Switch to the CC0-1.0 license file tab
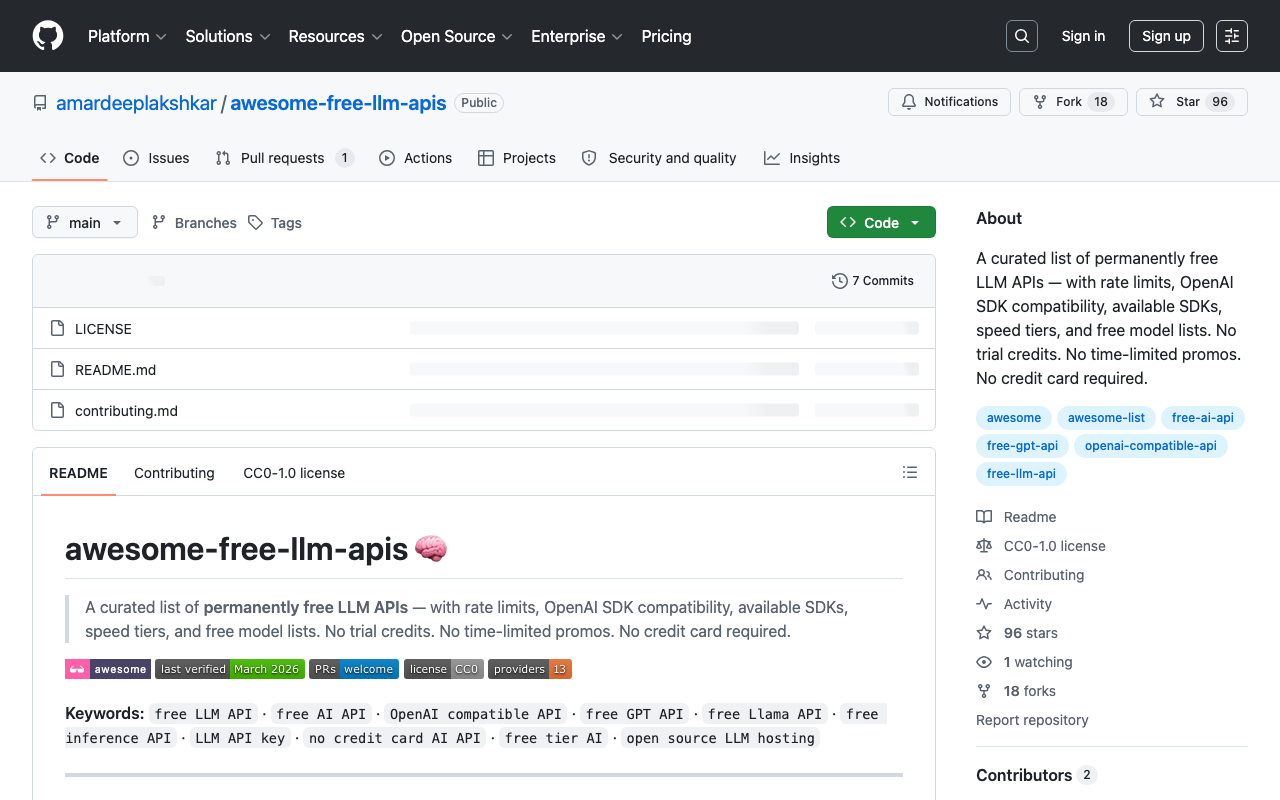Image resolution: width=1280 pixels, height=800 pixels. 294,473
